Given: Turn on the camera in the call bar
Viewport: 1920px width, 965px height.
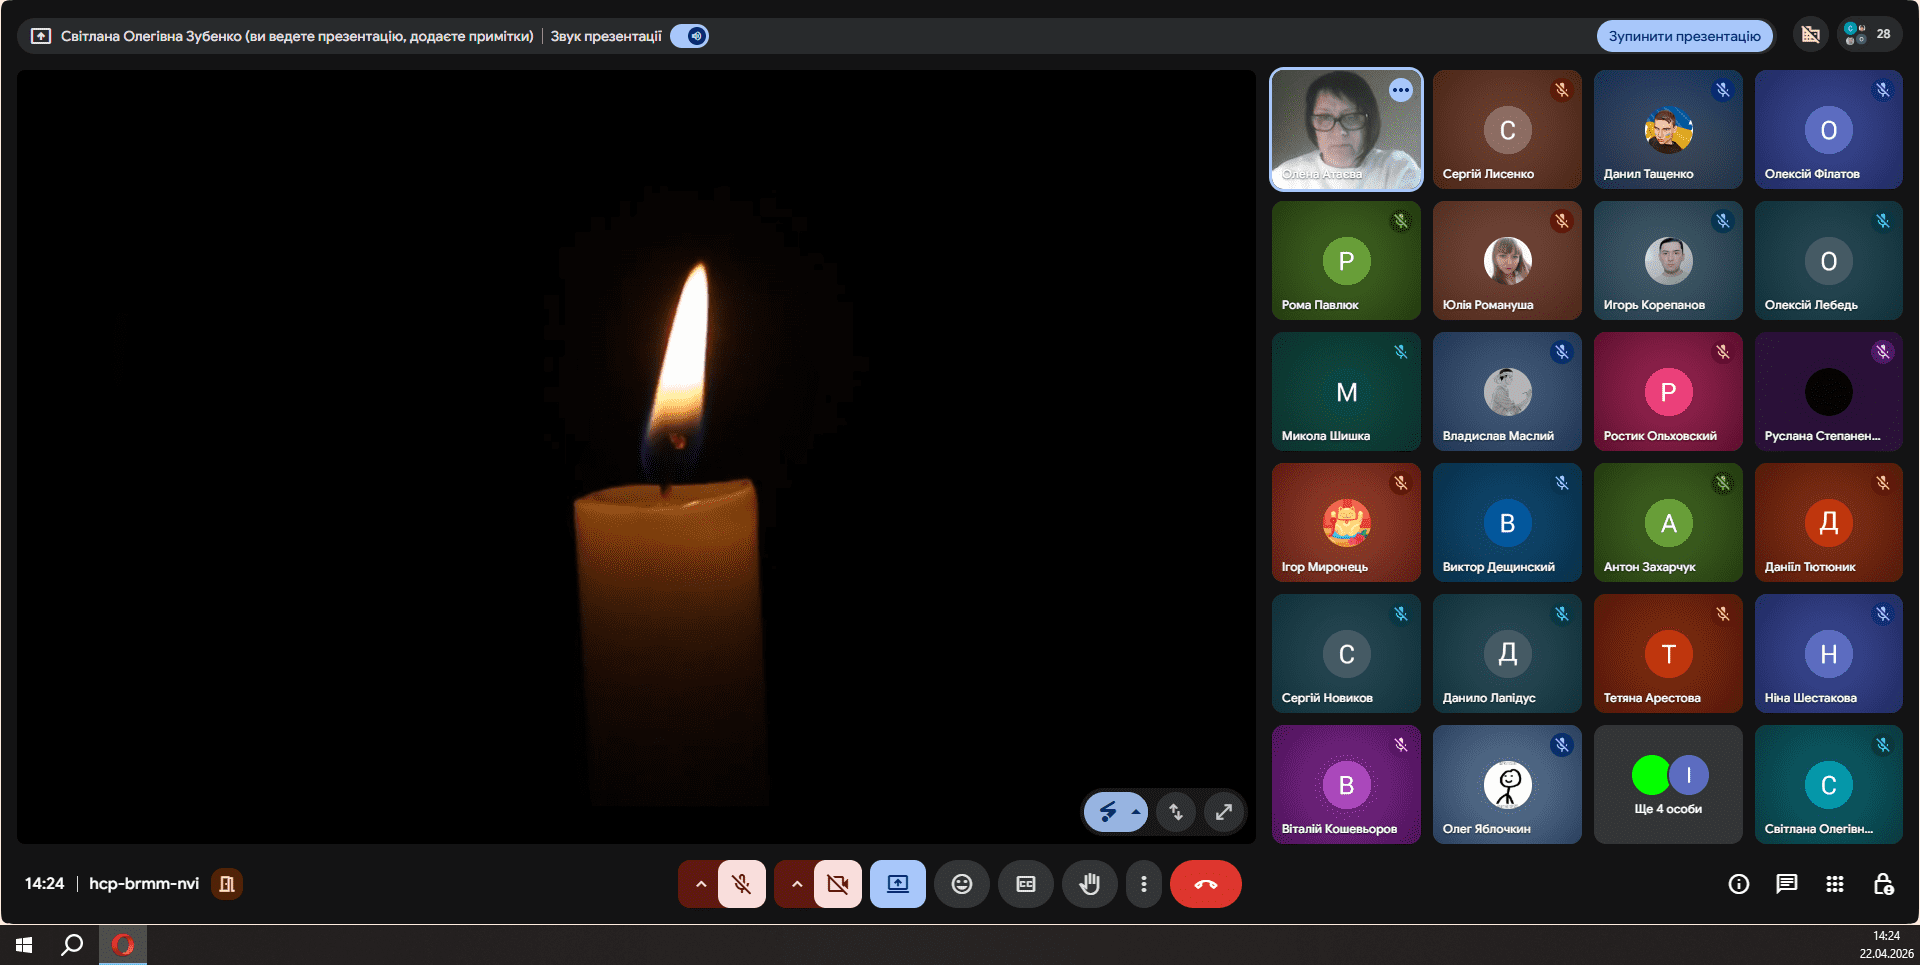Looking at the screenshot, I should [x=837, y=884].
